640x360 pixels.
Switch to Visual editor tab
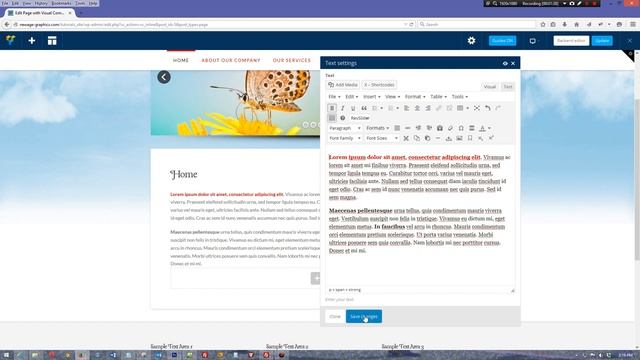point(489,87)
